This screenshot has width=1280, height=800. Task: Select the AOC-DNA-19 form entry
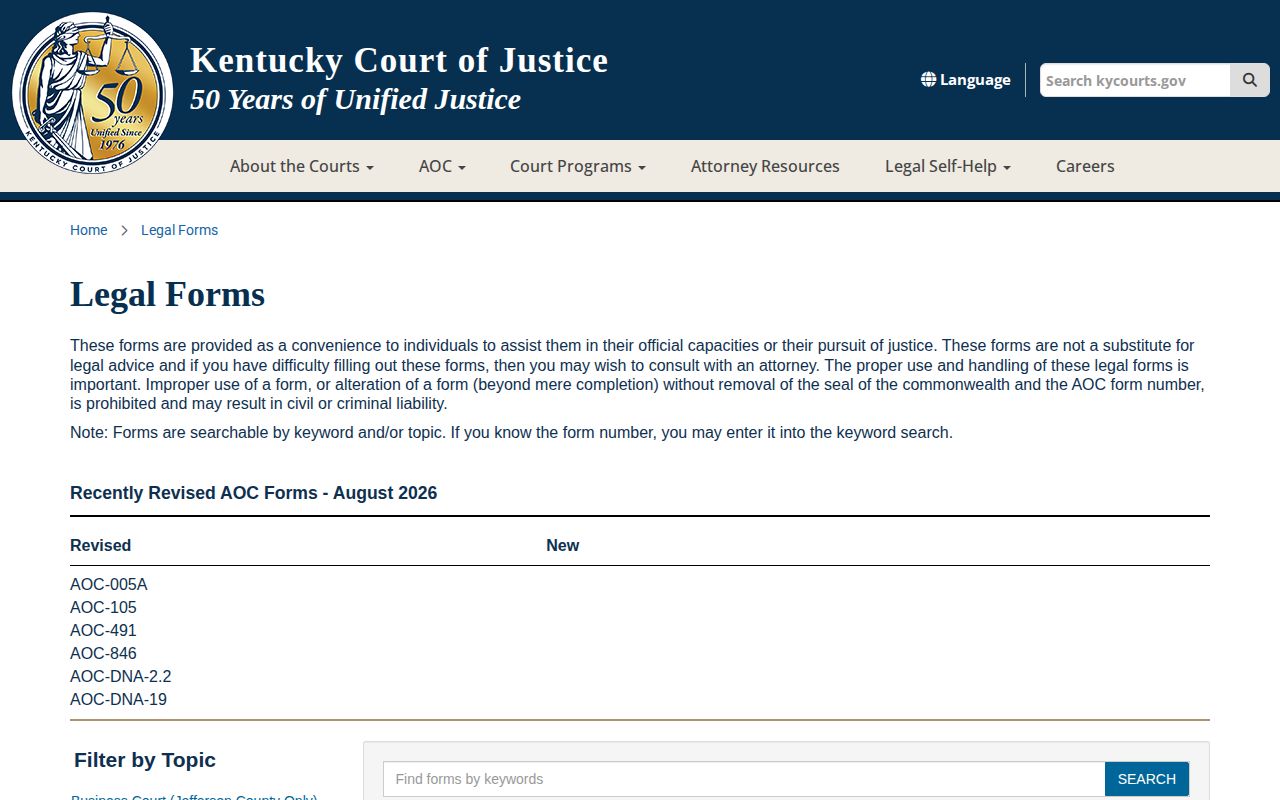[118, 699]
